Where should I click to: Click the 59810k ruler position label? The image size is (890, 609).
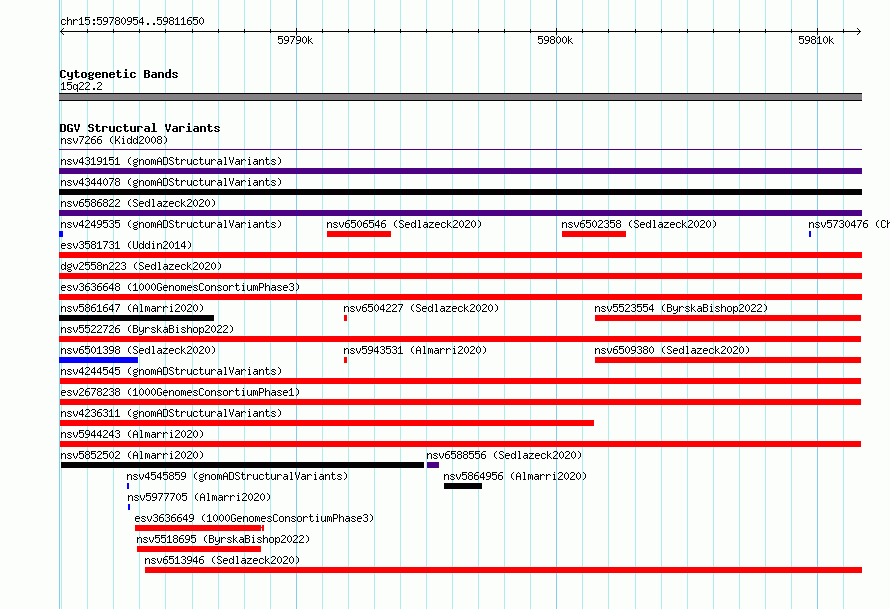point(816,40)
